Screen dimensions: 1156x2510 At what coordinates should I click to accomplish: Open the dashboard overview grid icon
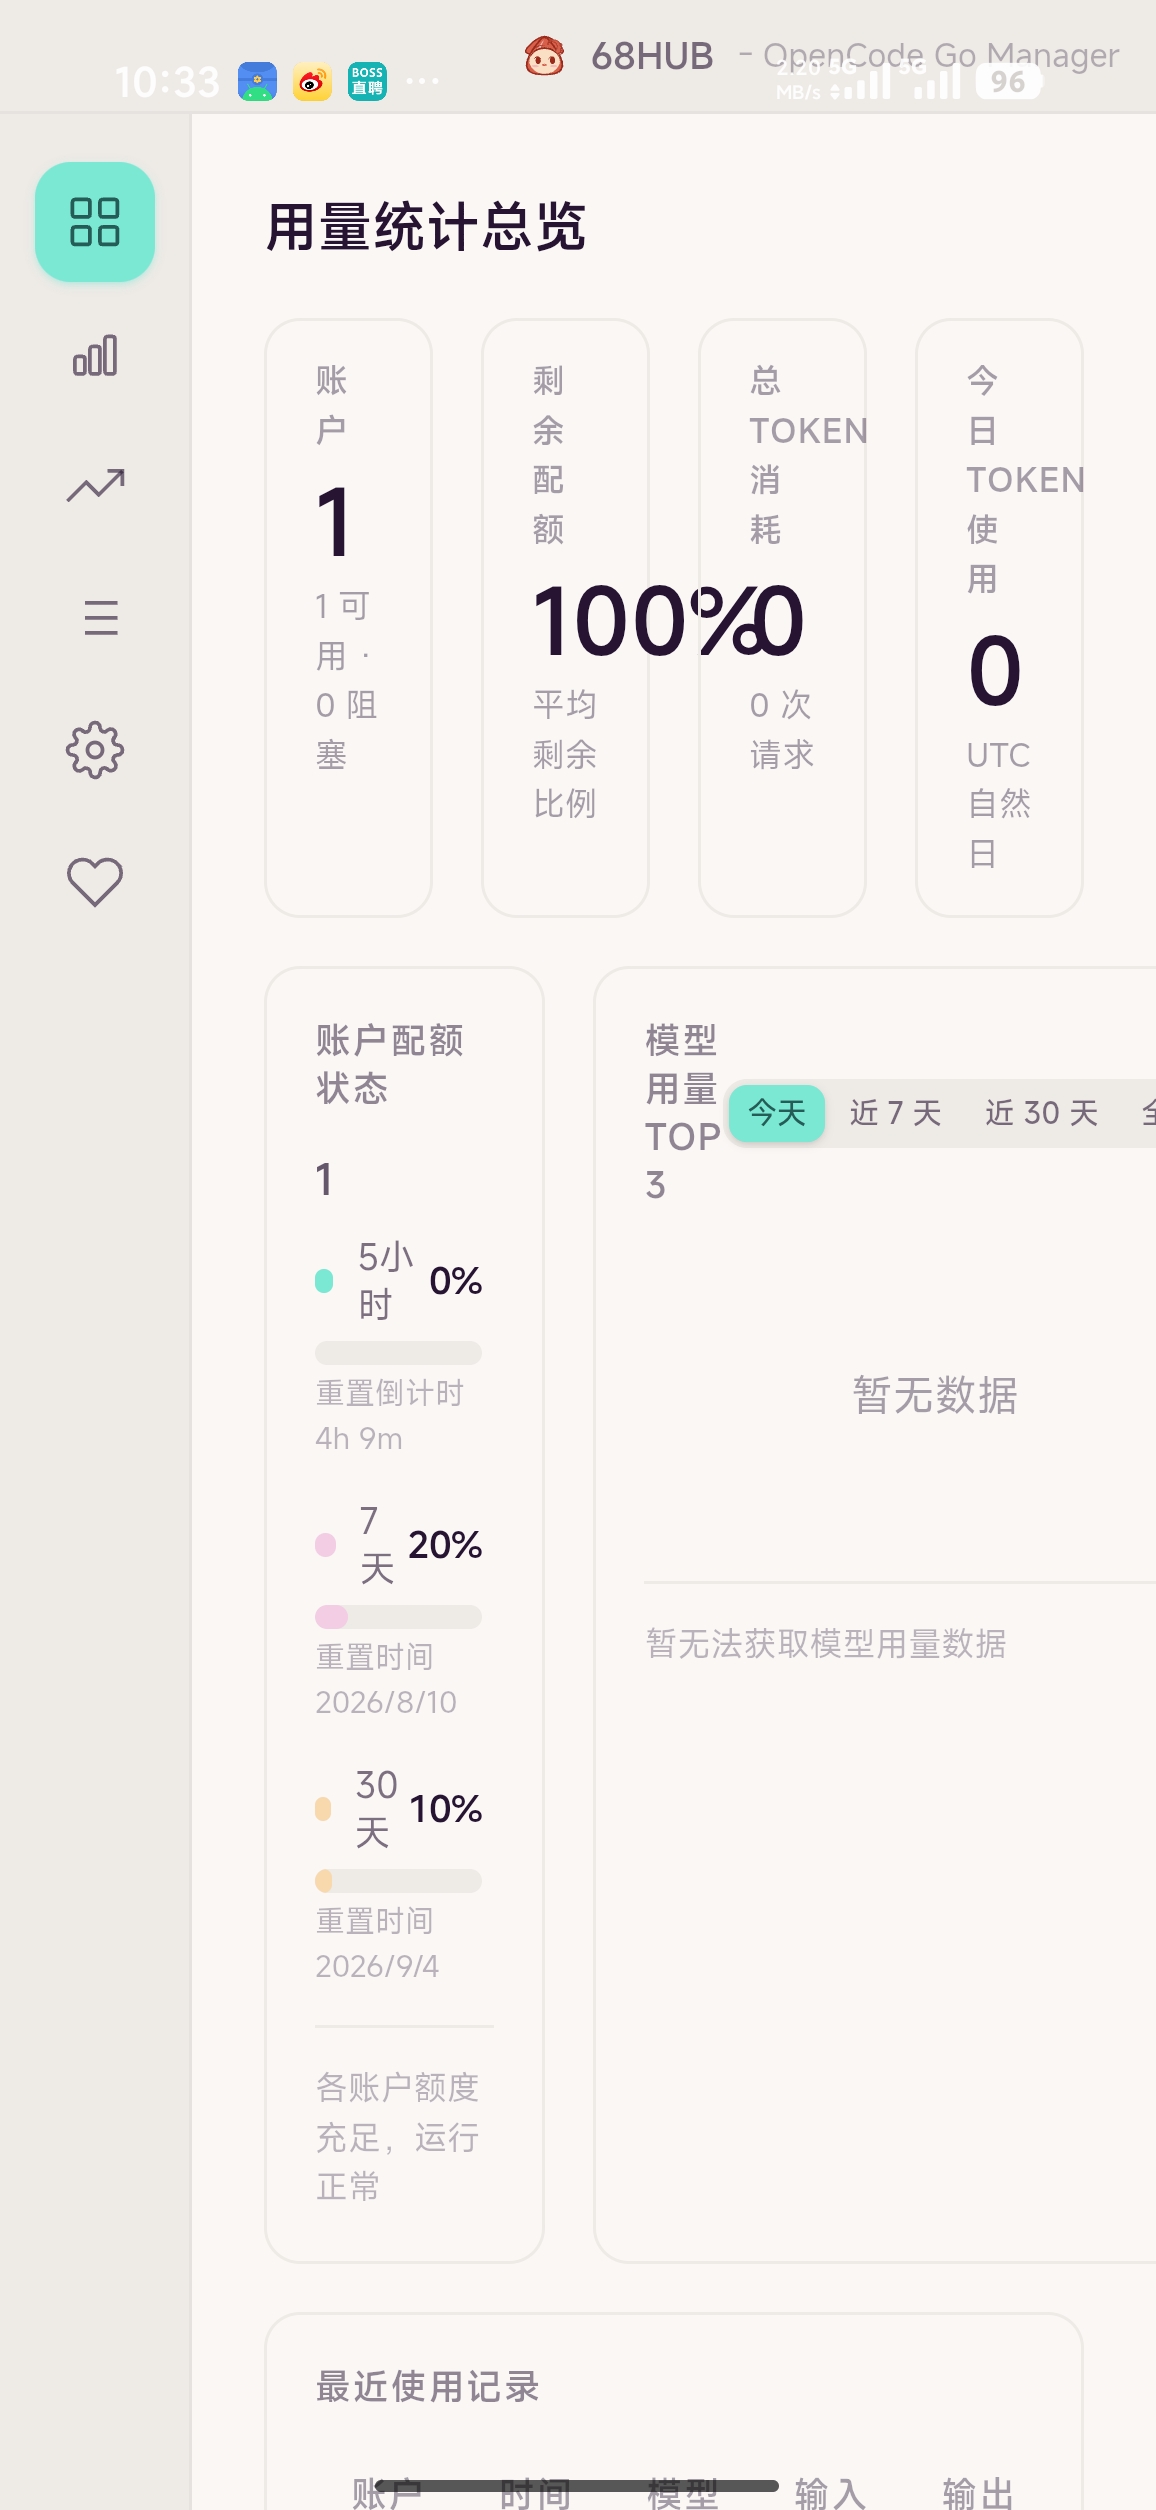pos(95,222)
